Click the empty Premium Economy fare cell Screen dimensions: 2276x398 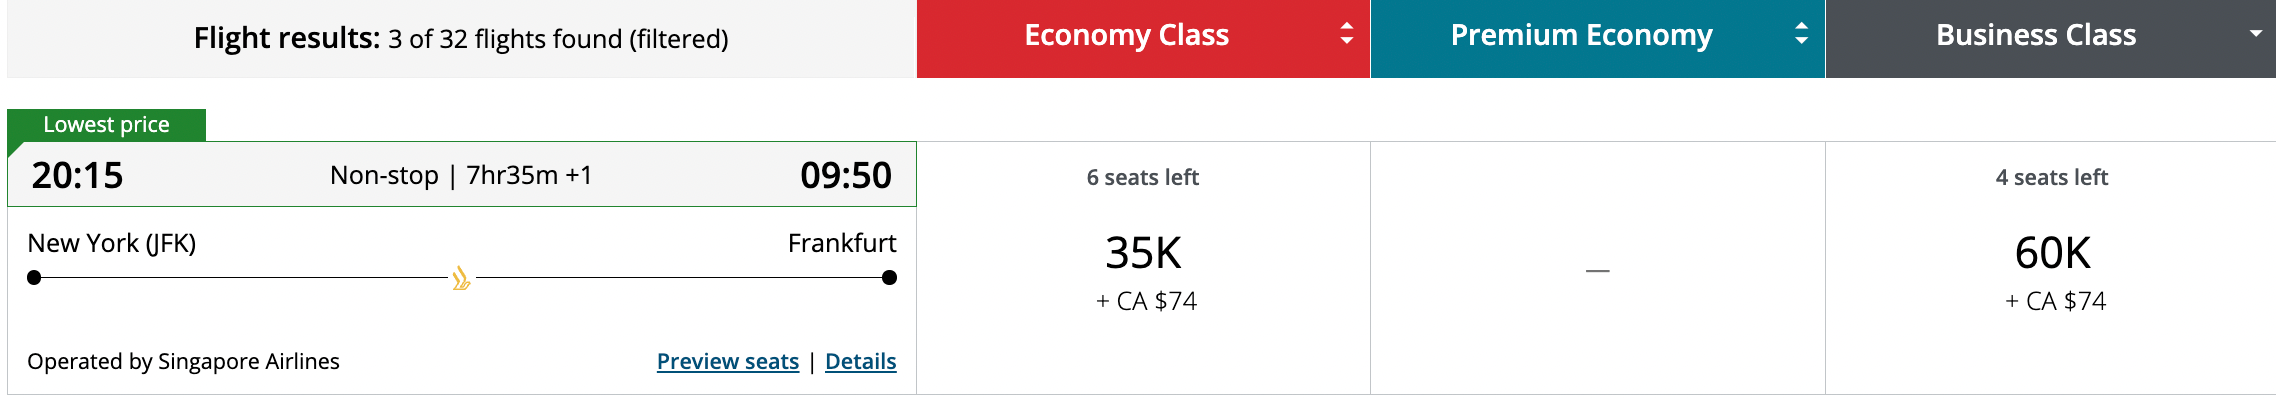[x=1598, y=268]
